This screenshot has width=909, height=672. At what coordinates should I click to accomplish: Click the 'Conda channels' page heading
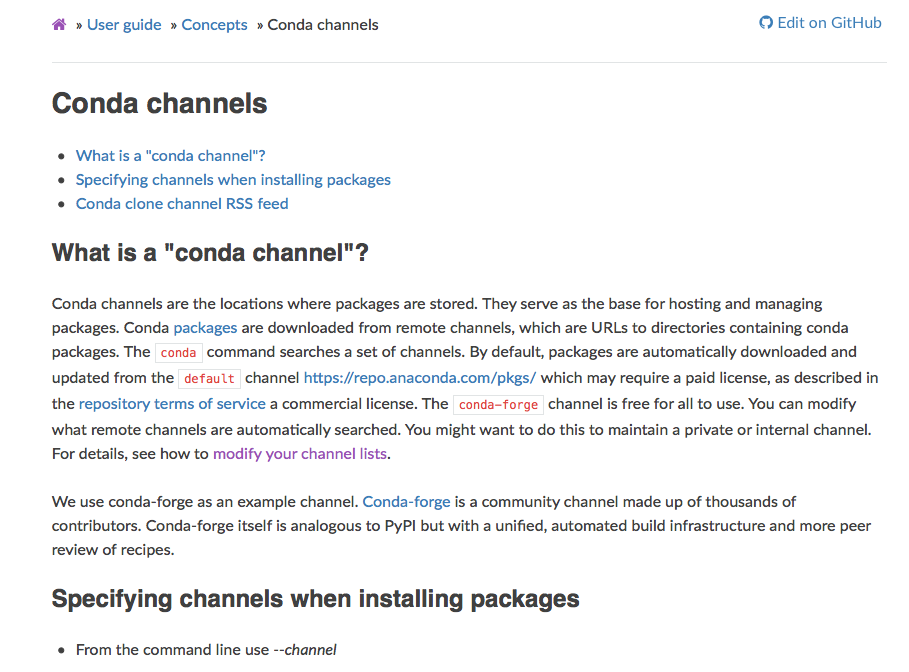click(x=159, y=103)
